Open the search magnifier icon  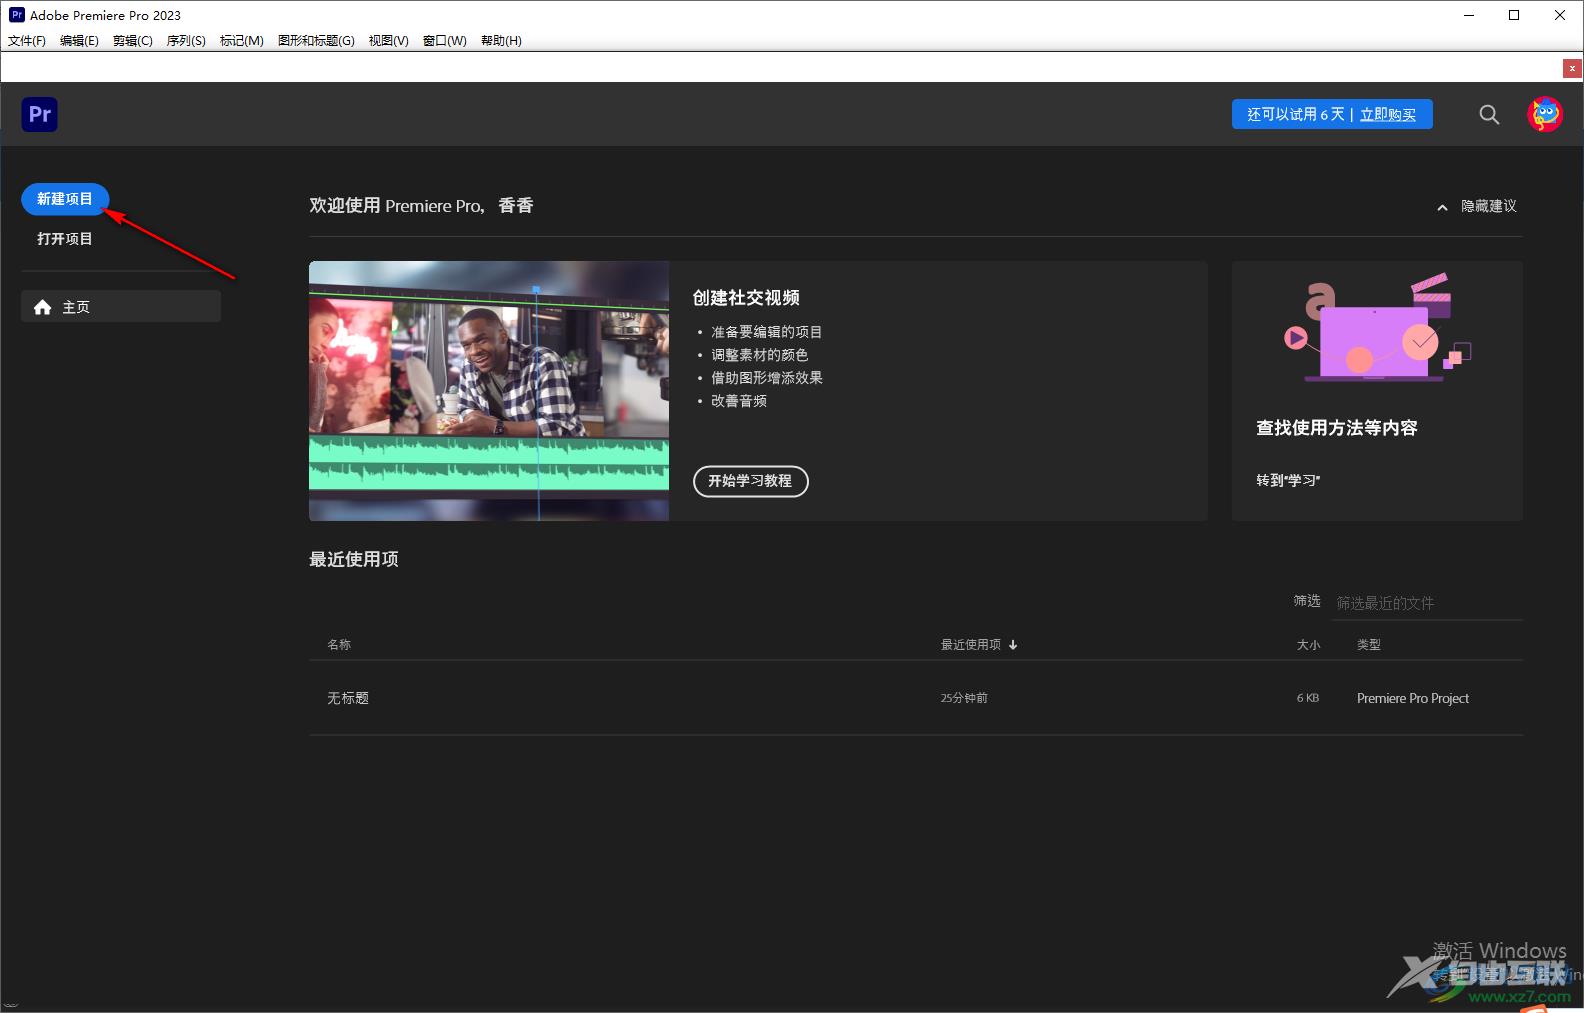(1489, 114)
